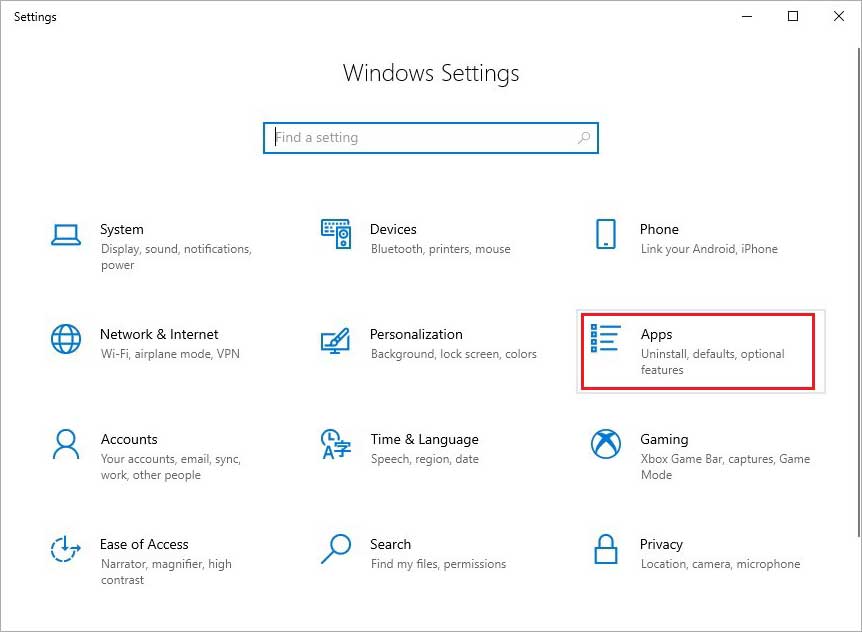
Task: Click 'Background, lock screen, colors' description
Action: [454, 354]
